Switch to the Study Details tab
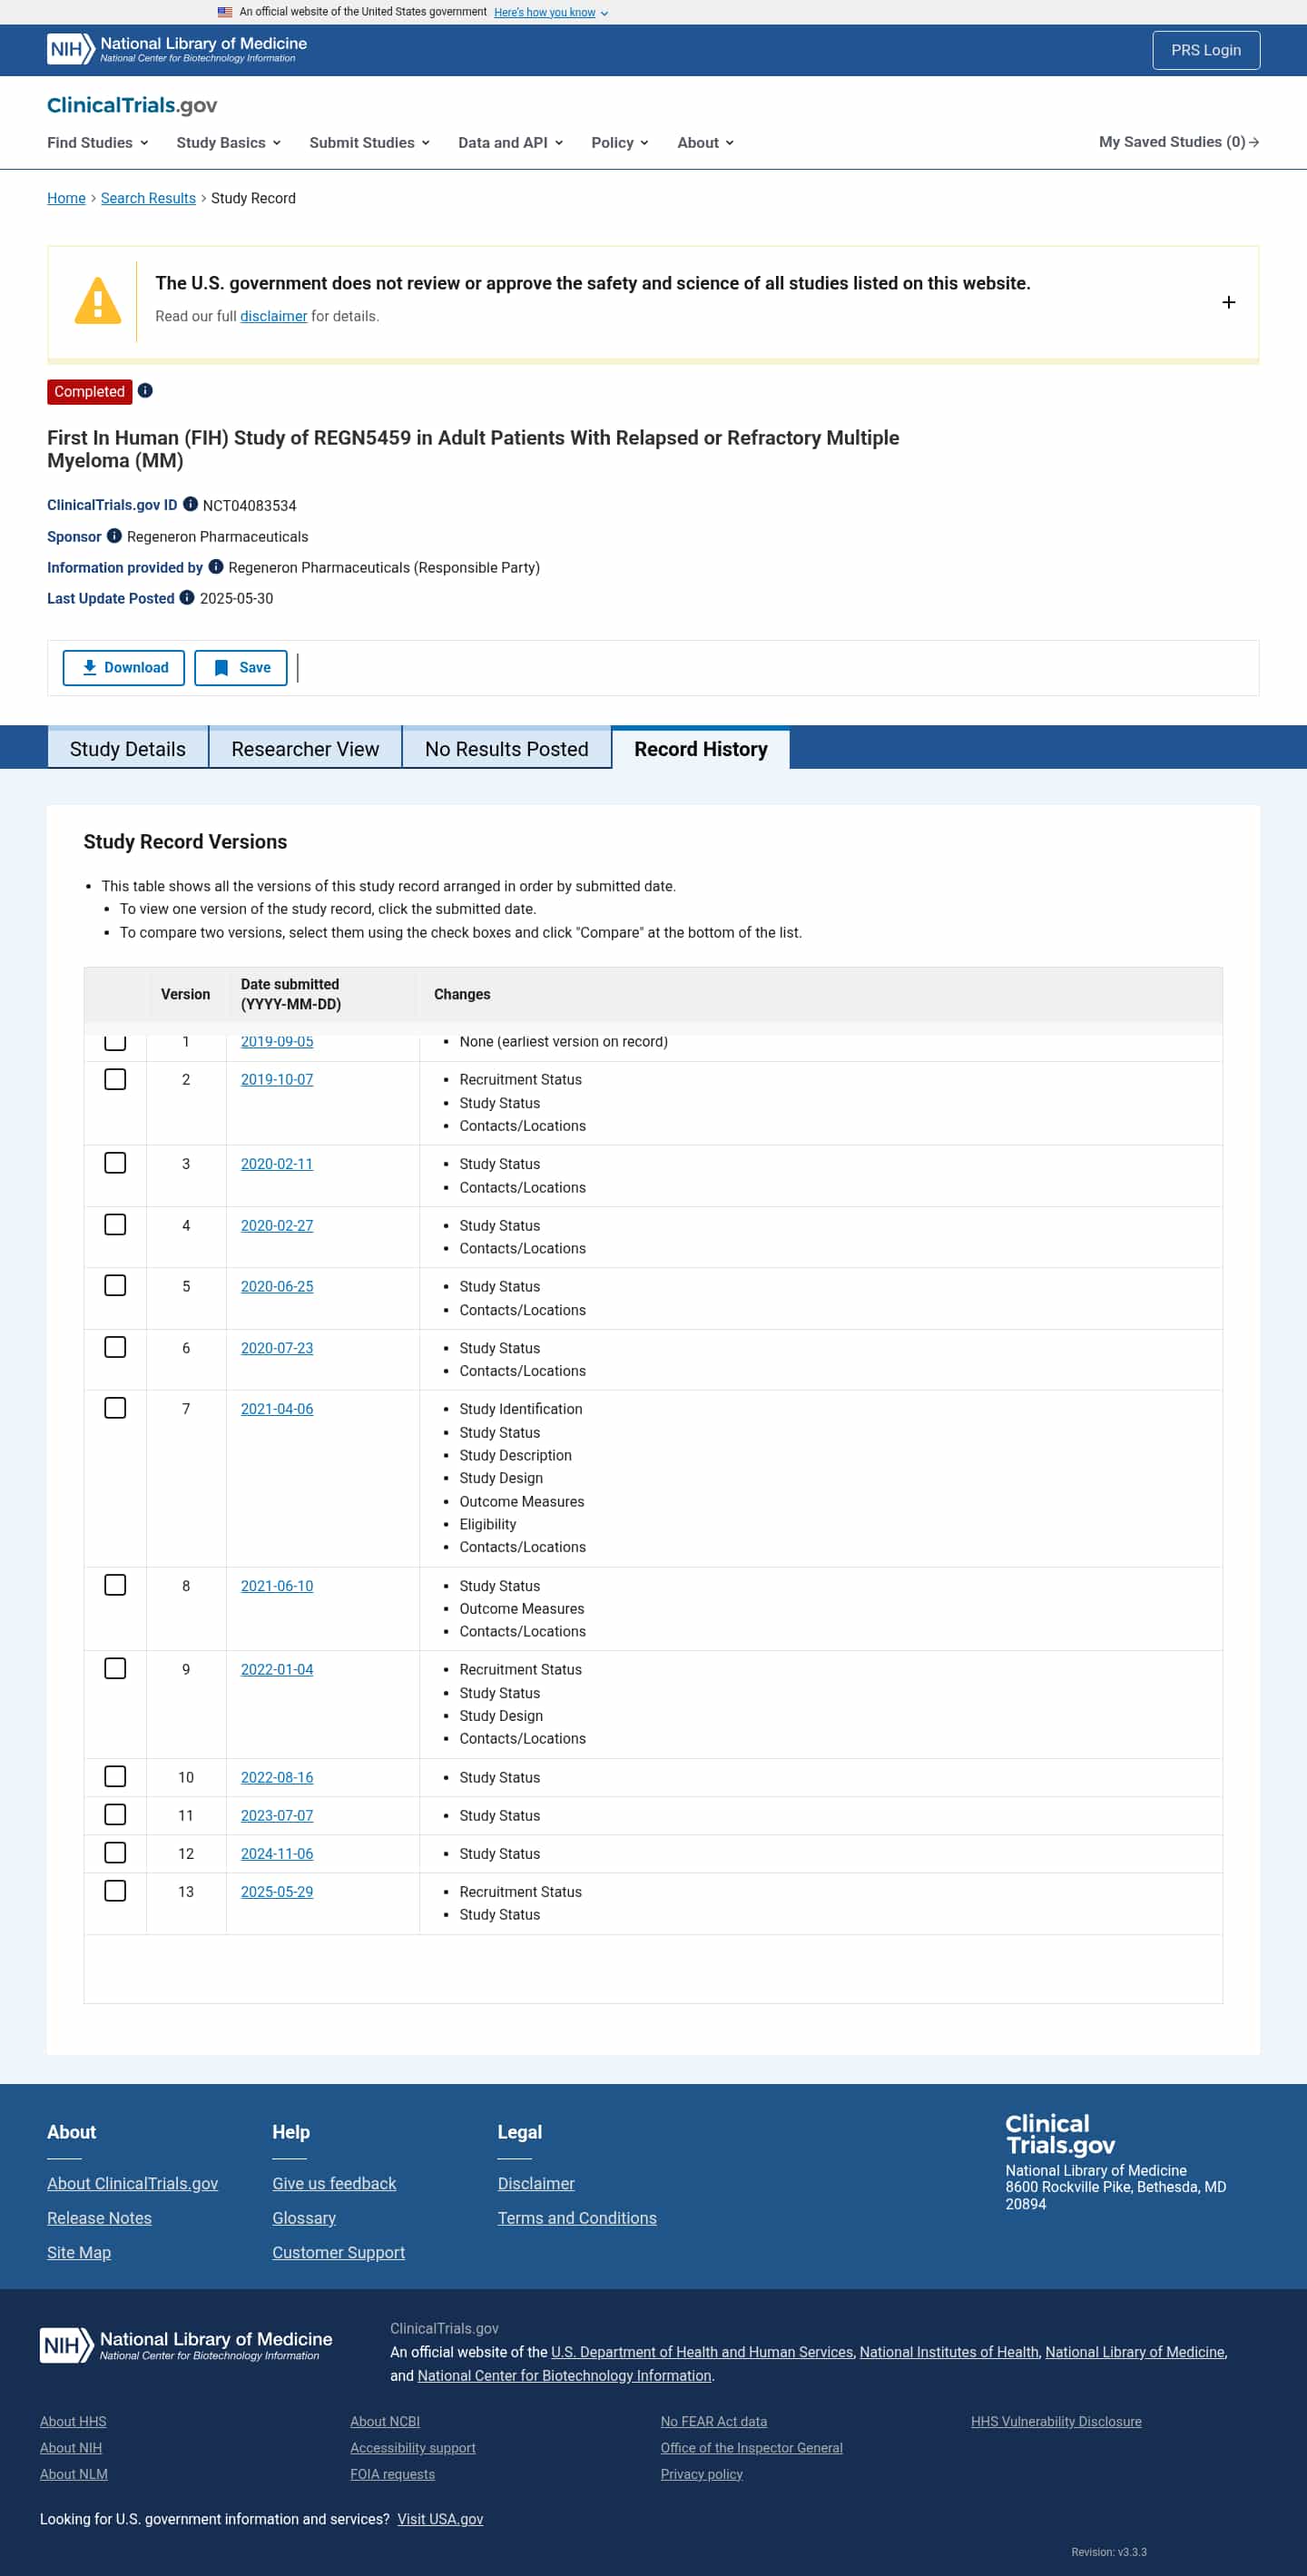This screenshot has height=2576, width=1307. 128,749
